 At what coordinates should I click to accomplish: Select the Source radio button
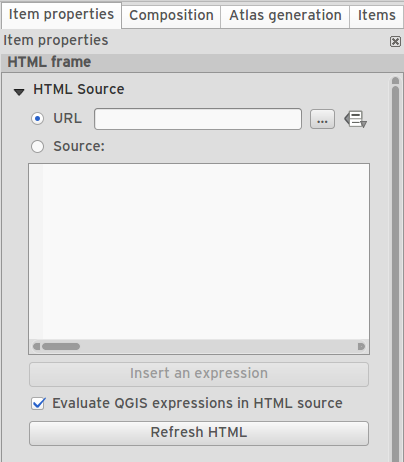click(37, 147)
